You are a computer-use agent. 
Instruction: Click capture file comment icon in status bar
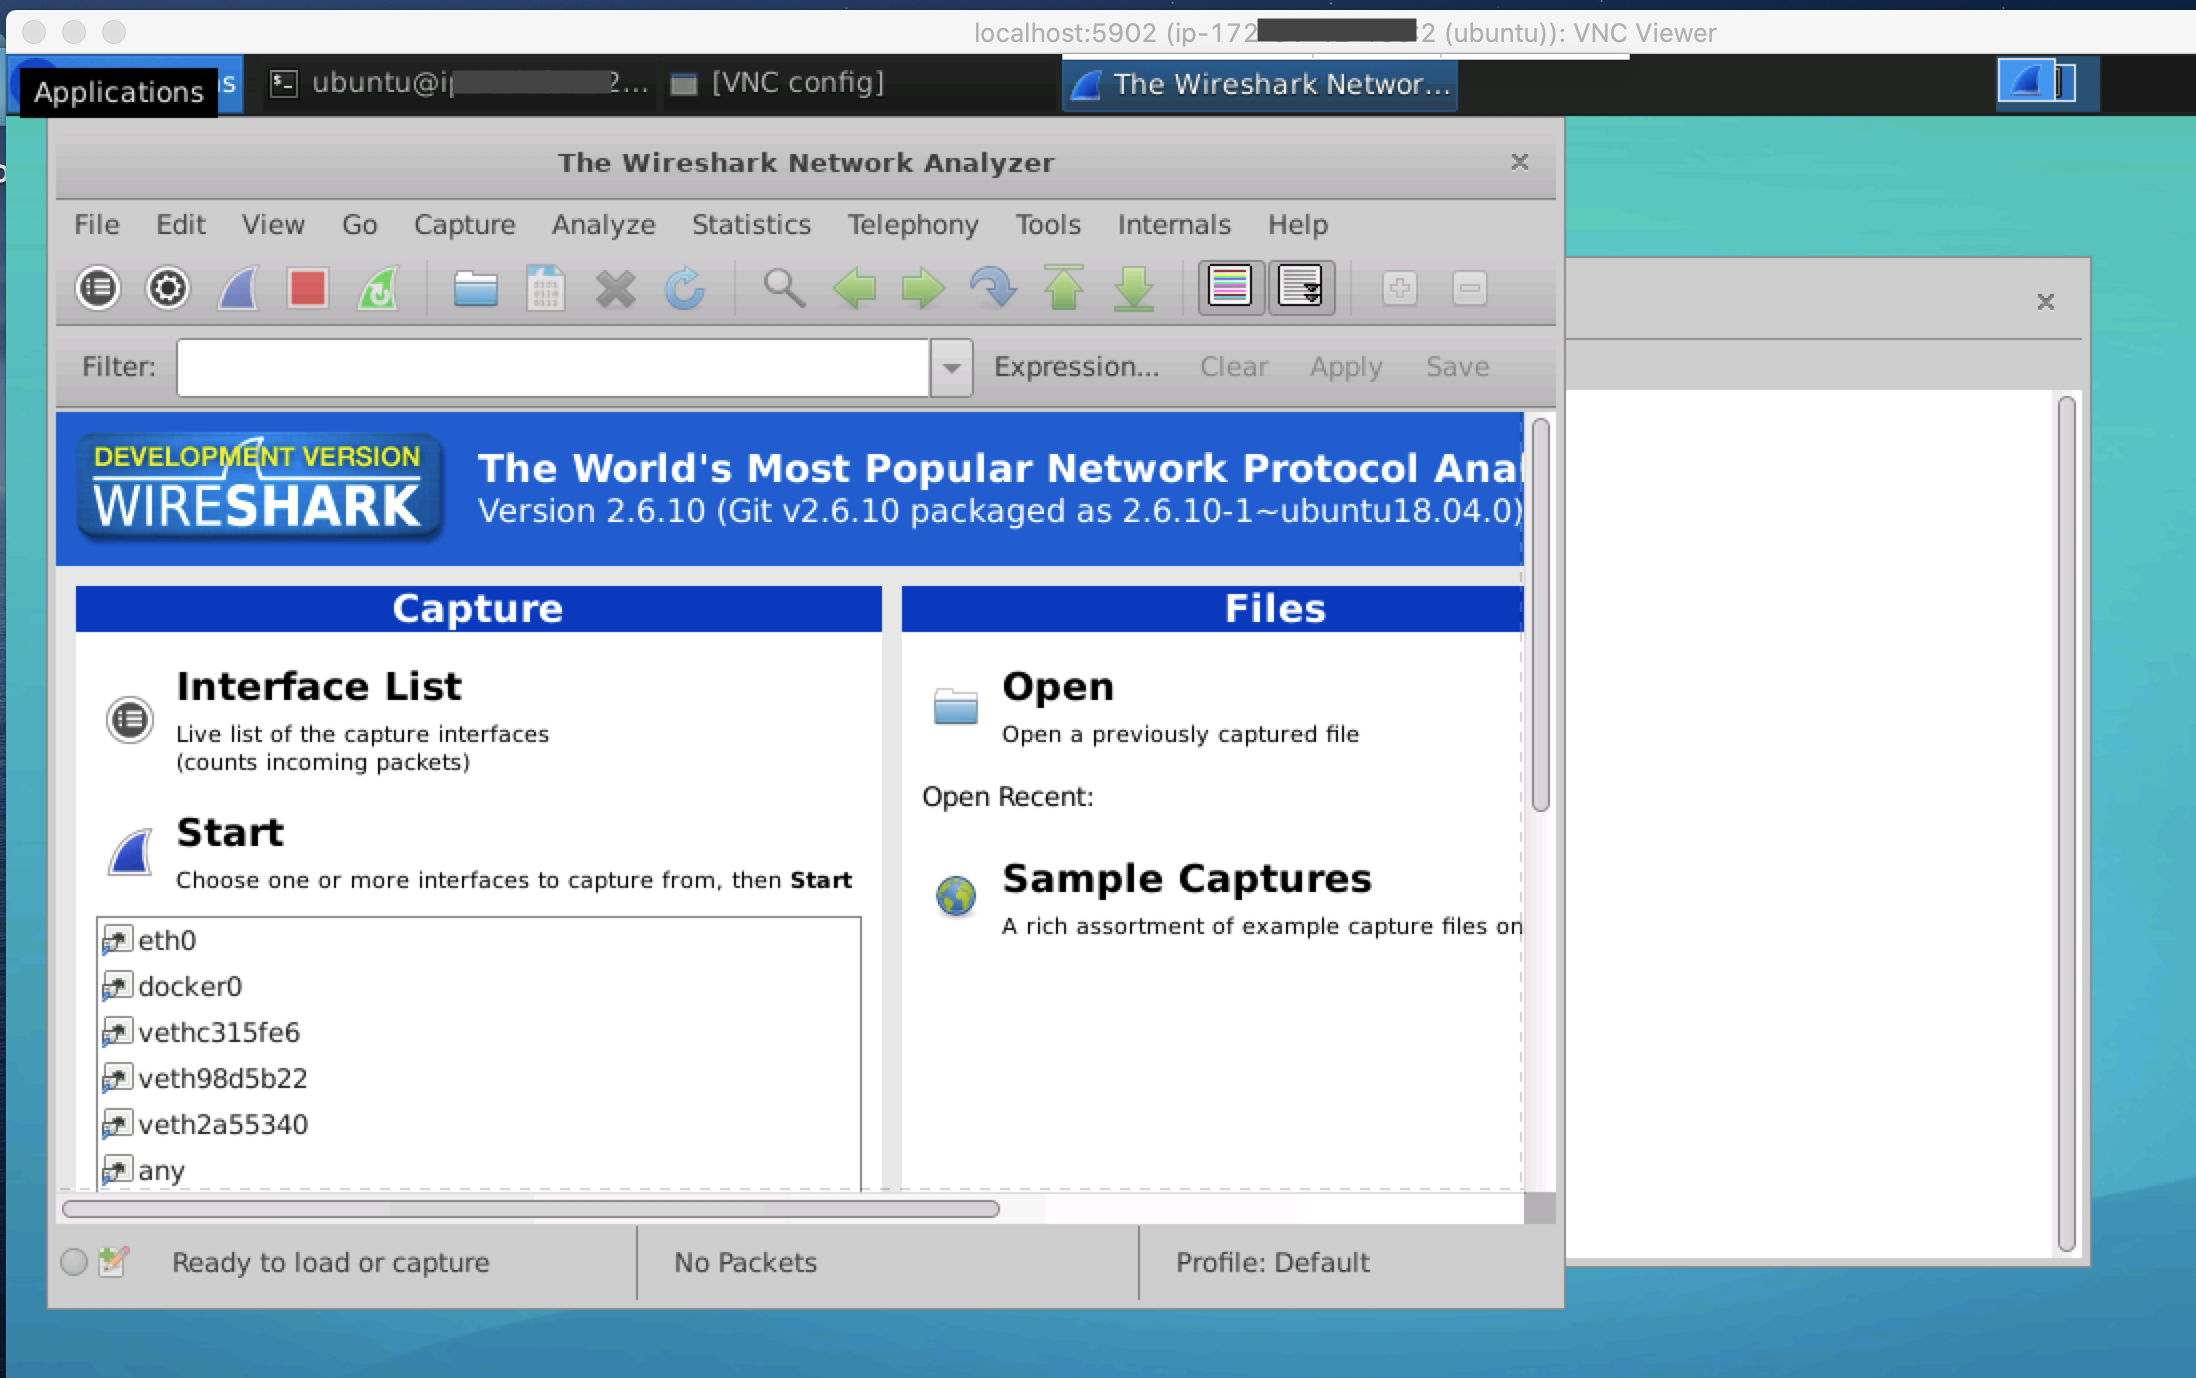(x=114, y=1262)
